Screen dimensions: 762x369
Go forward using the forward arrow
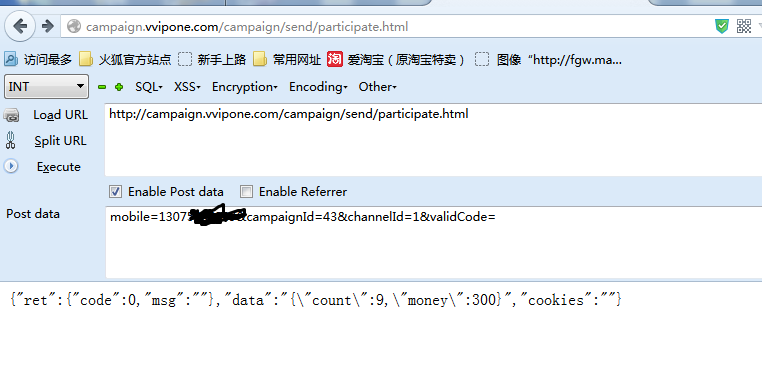click(x=47, y=26)
